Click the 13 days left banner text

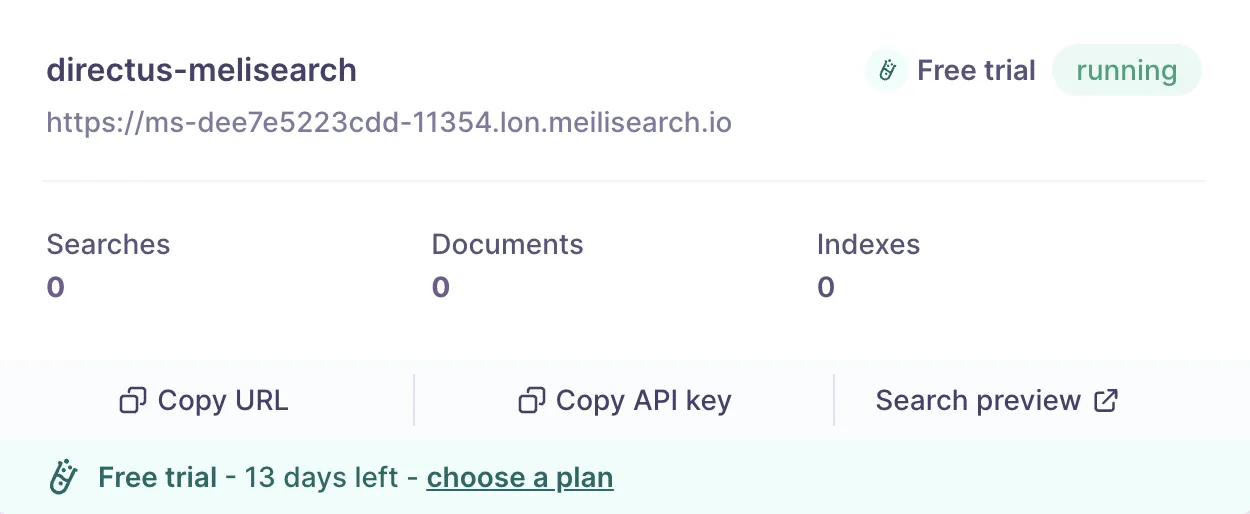click(x=321, y=478)
